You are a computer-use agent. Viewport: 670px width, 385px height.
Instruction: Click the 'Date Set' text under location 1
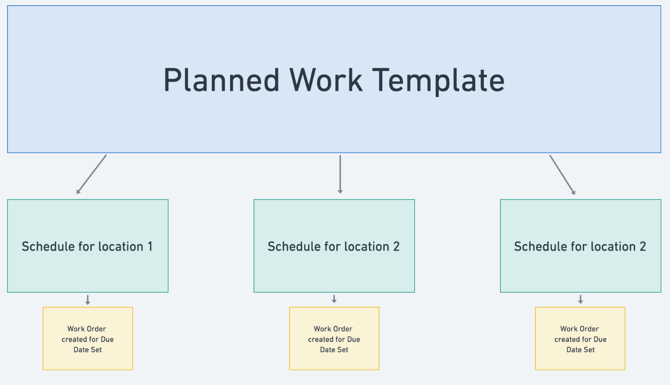pos(88,350)
